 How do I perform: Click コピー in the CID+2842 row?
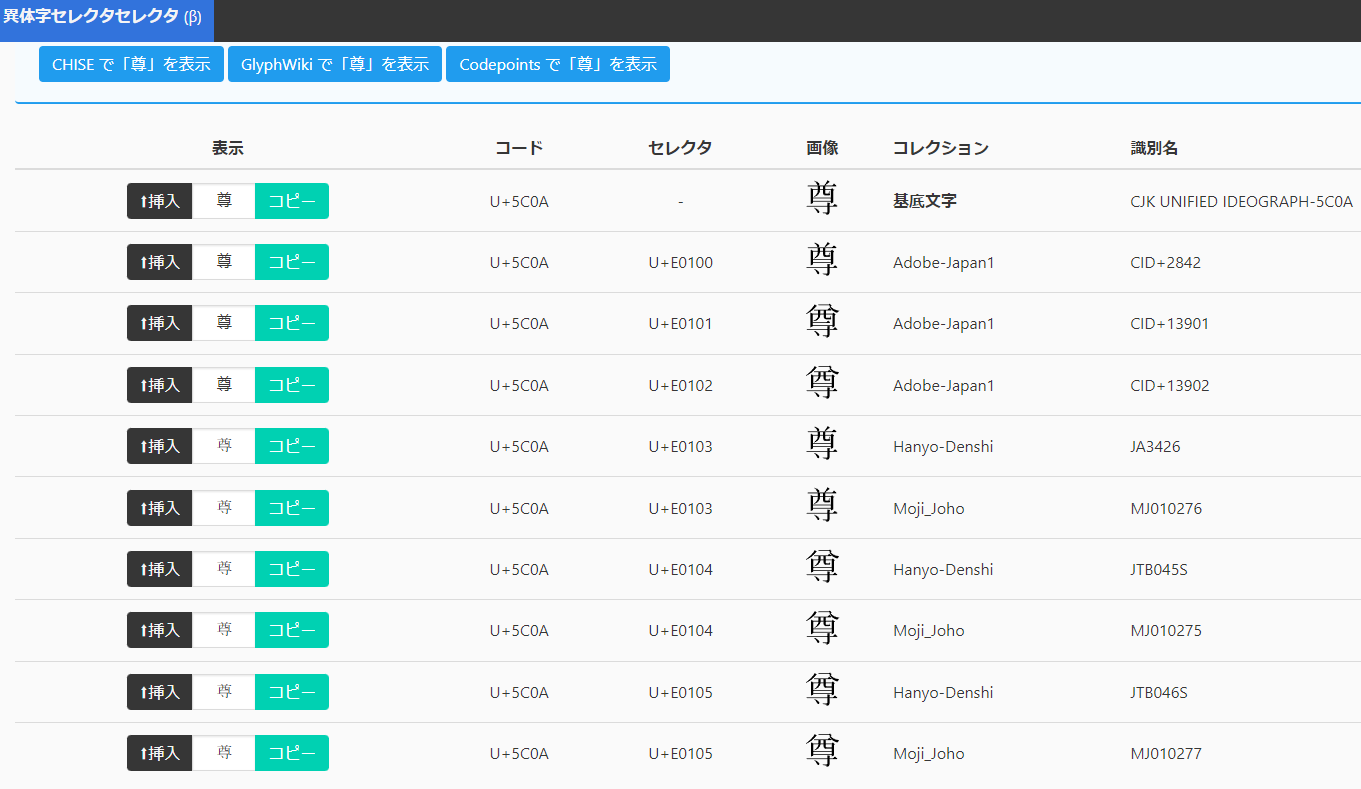(x=292, y=262)
